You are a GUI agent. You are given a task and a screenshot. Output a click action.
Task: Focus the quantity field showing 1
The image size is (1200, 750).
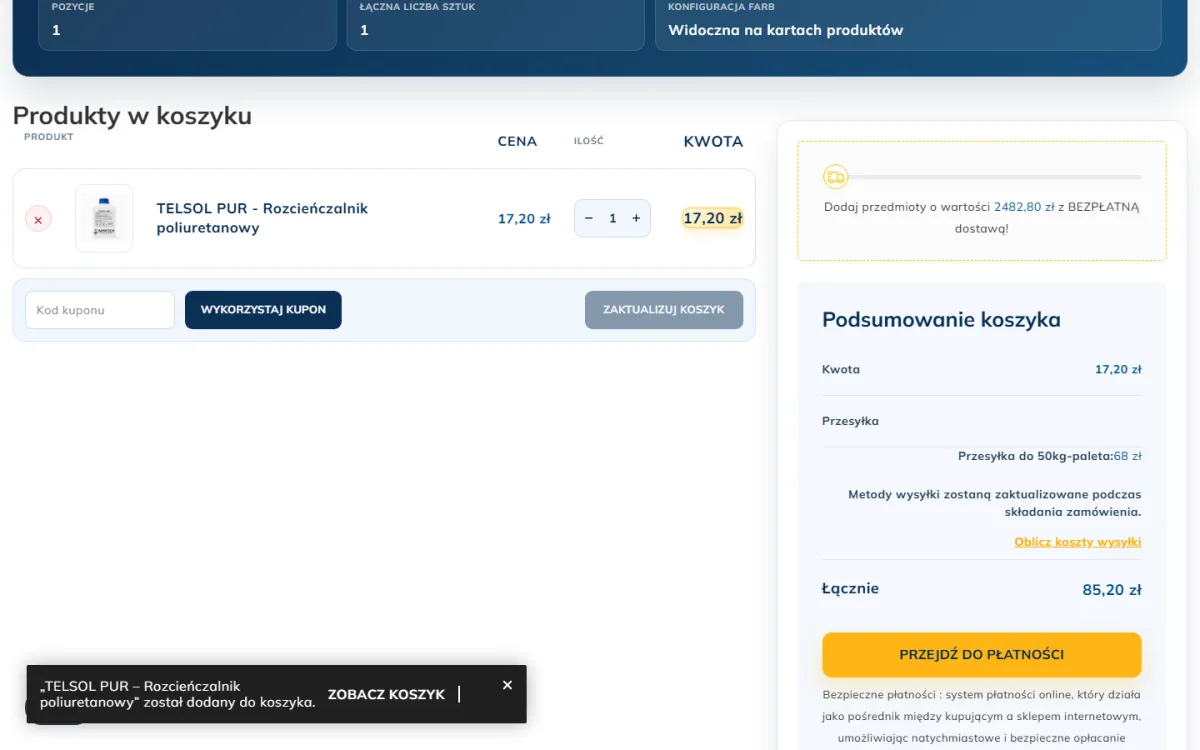point(613,218)
